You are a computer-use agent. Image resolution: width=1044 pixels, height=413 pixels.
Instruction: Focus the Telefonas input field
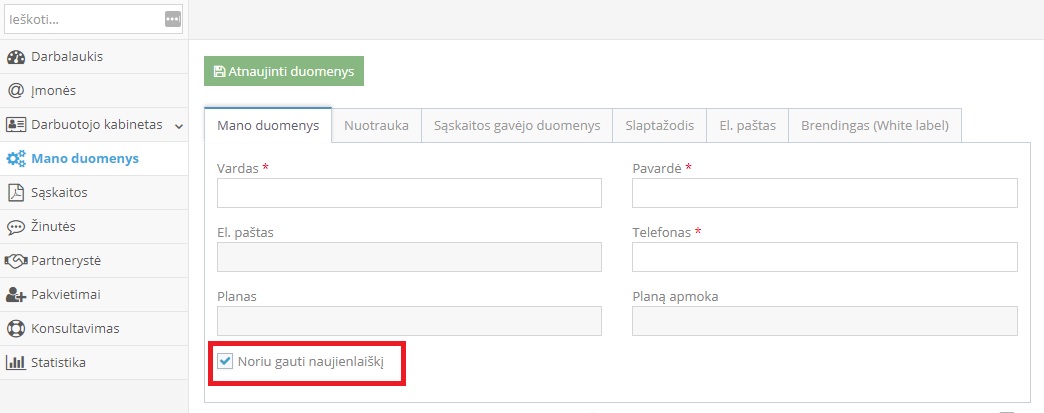click(x=824, y=257)
